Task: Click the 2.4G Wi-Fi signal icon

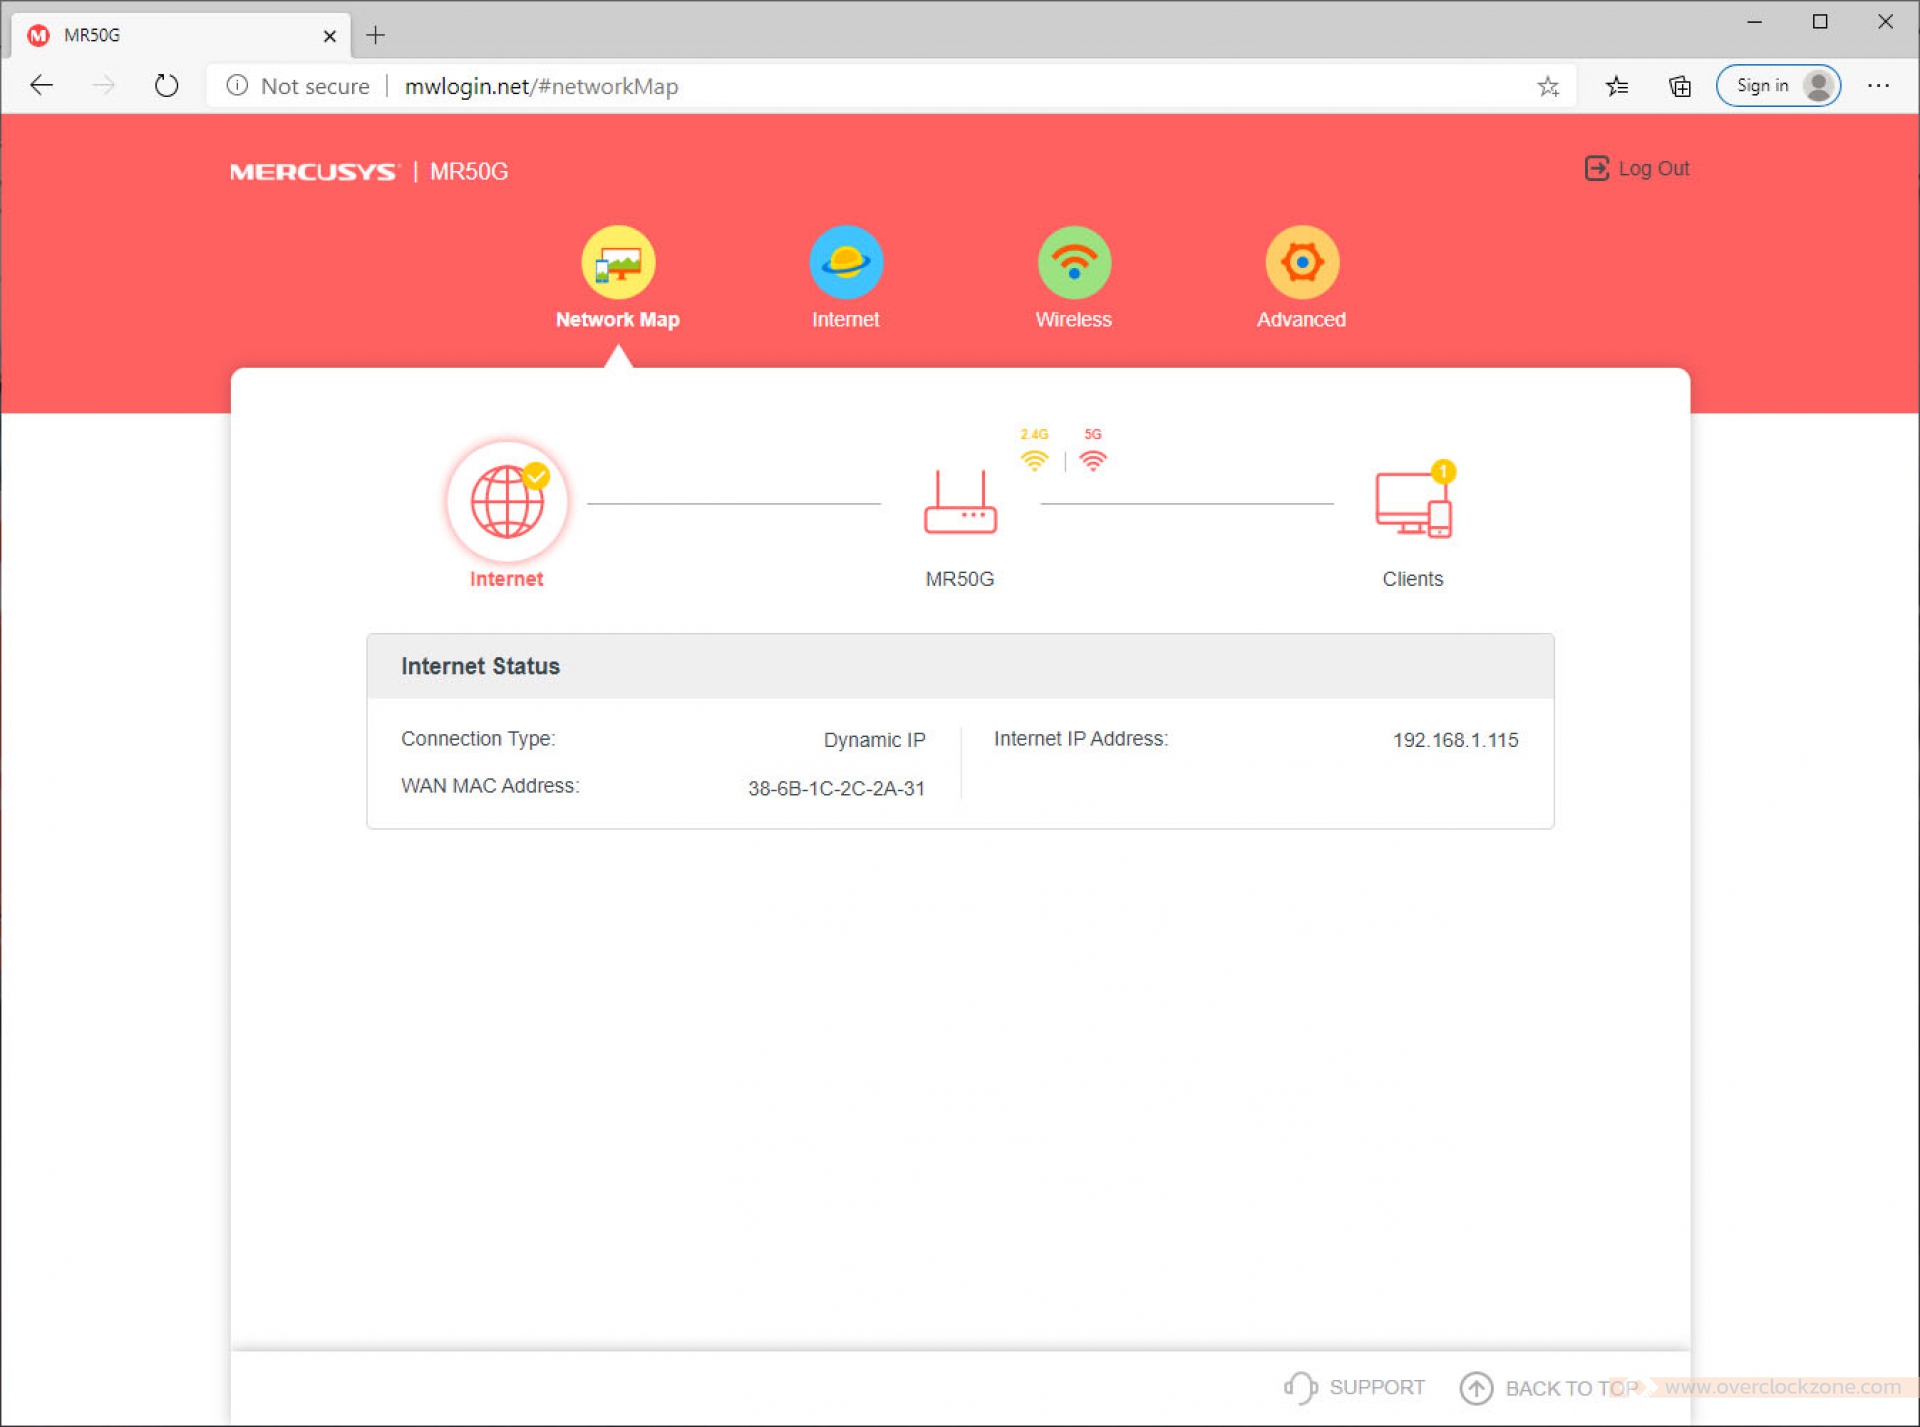Action: click(x=1034, y=459)
